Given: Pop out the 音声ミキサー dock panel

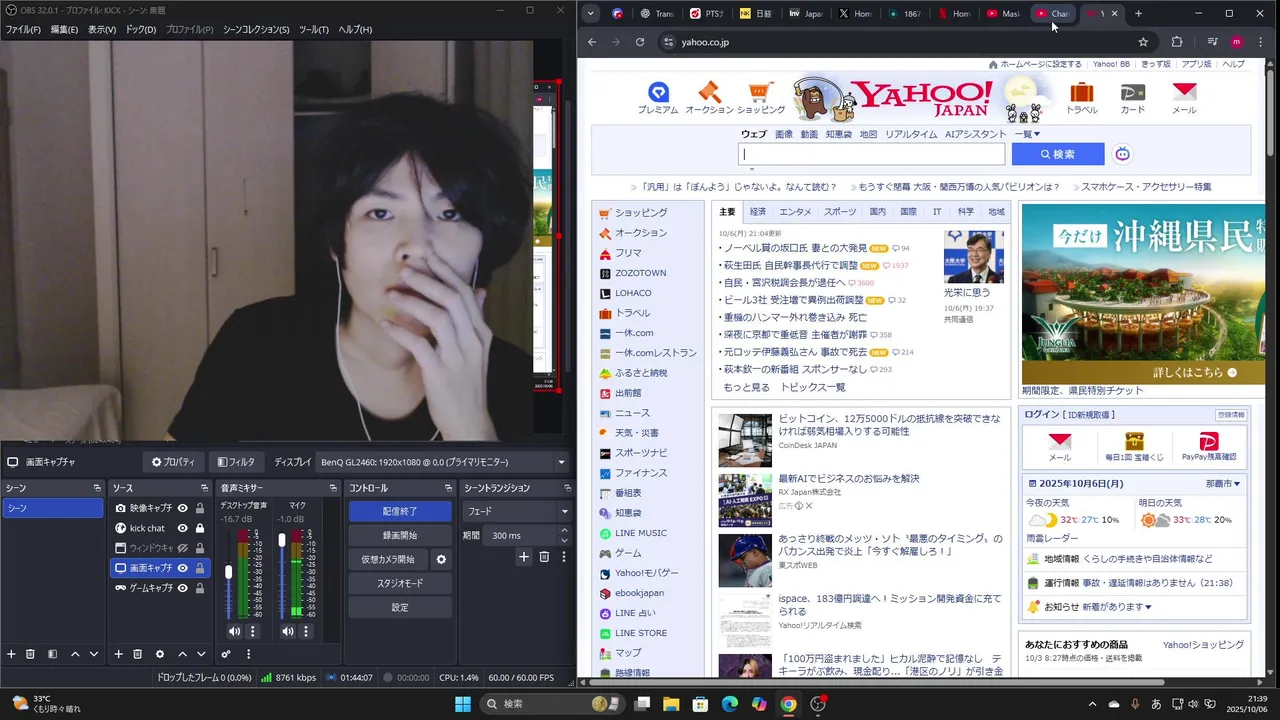Looking at the screenshot, I should 333,488.
